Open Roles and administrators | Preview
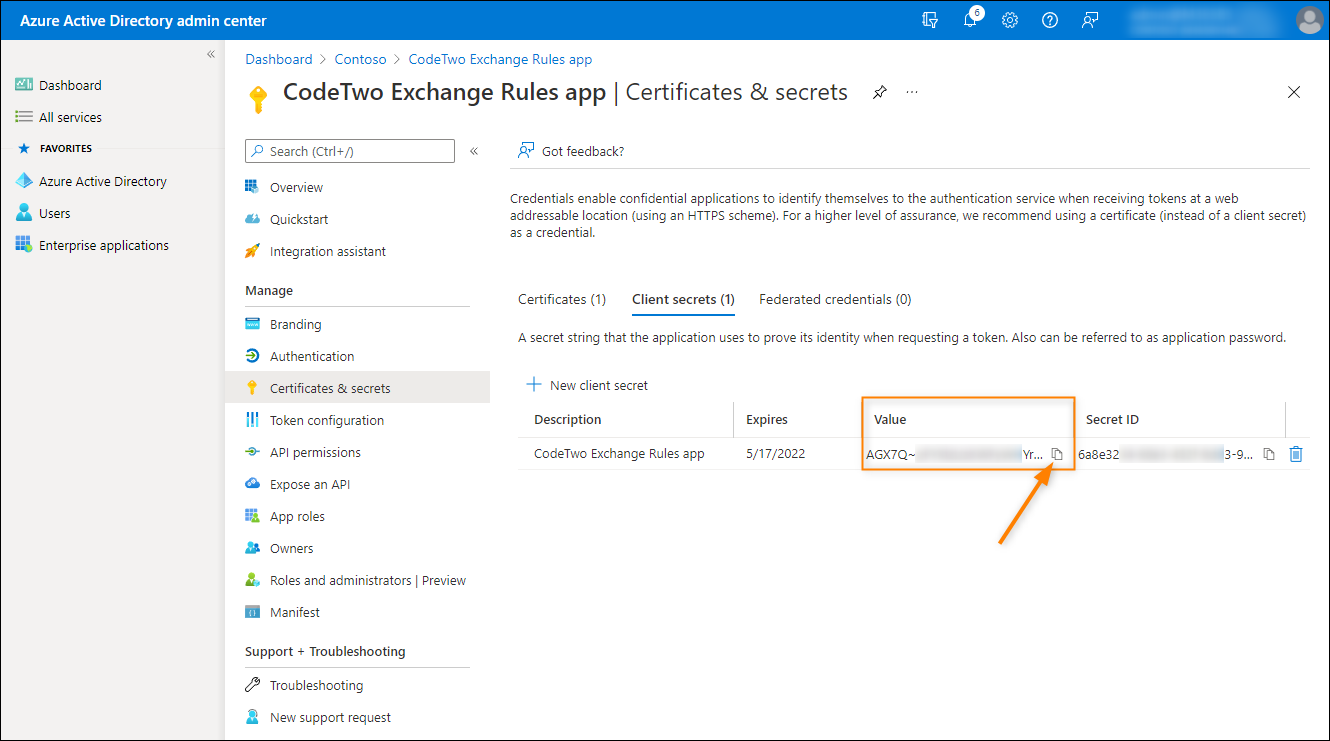 click(357, 580)
